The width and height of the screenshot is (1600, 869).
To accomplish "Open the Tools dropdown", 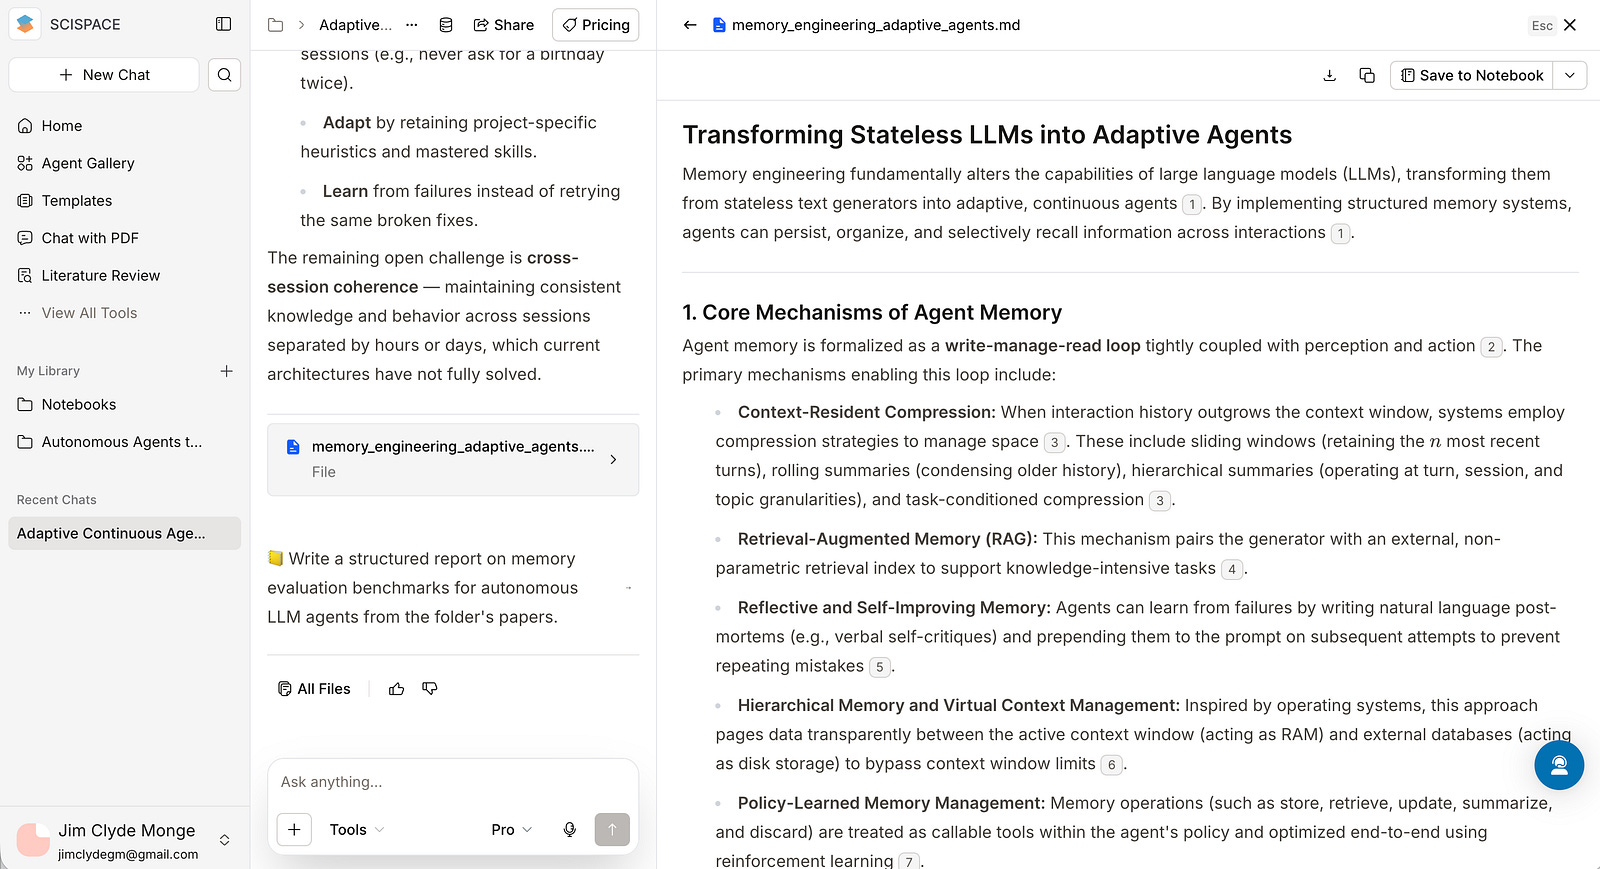I will [x=357, y=830].
